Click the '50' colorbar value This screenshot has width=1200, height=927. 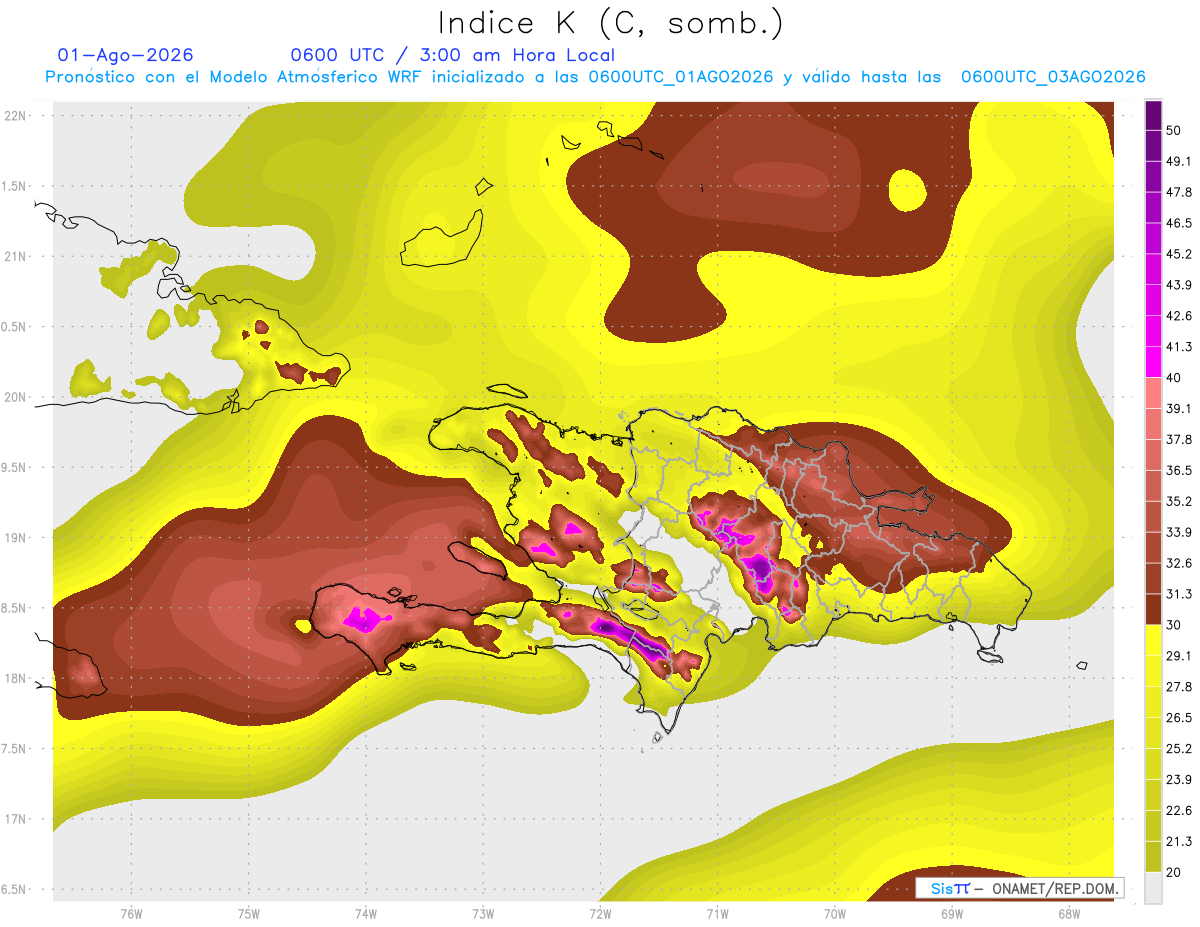click(1174, 129)
